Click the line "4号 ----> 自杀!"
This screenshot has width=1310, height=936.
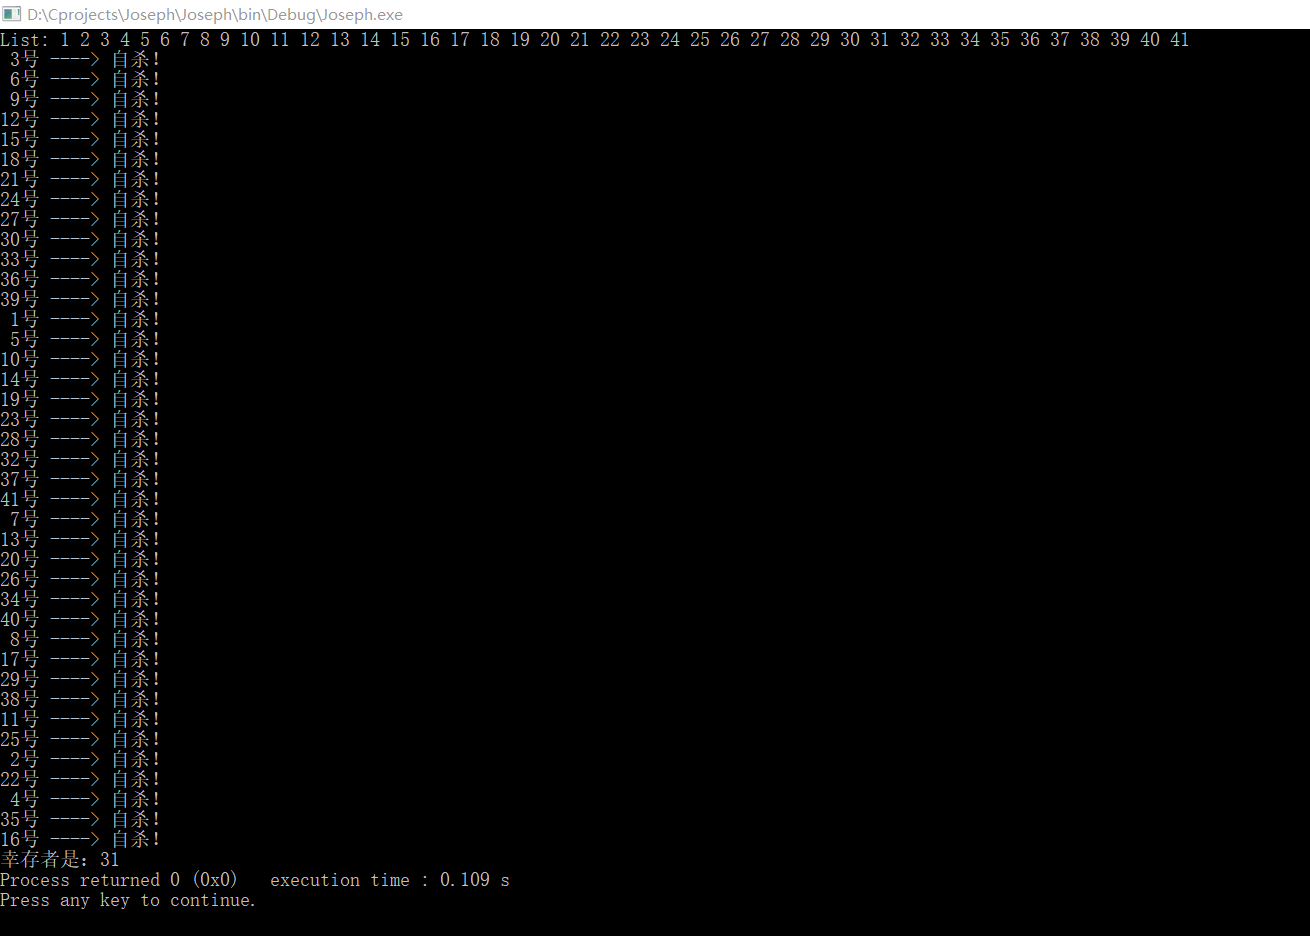[x=85, y=799]
